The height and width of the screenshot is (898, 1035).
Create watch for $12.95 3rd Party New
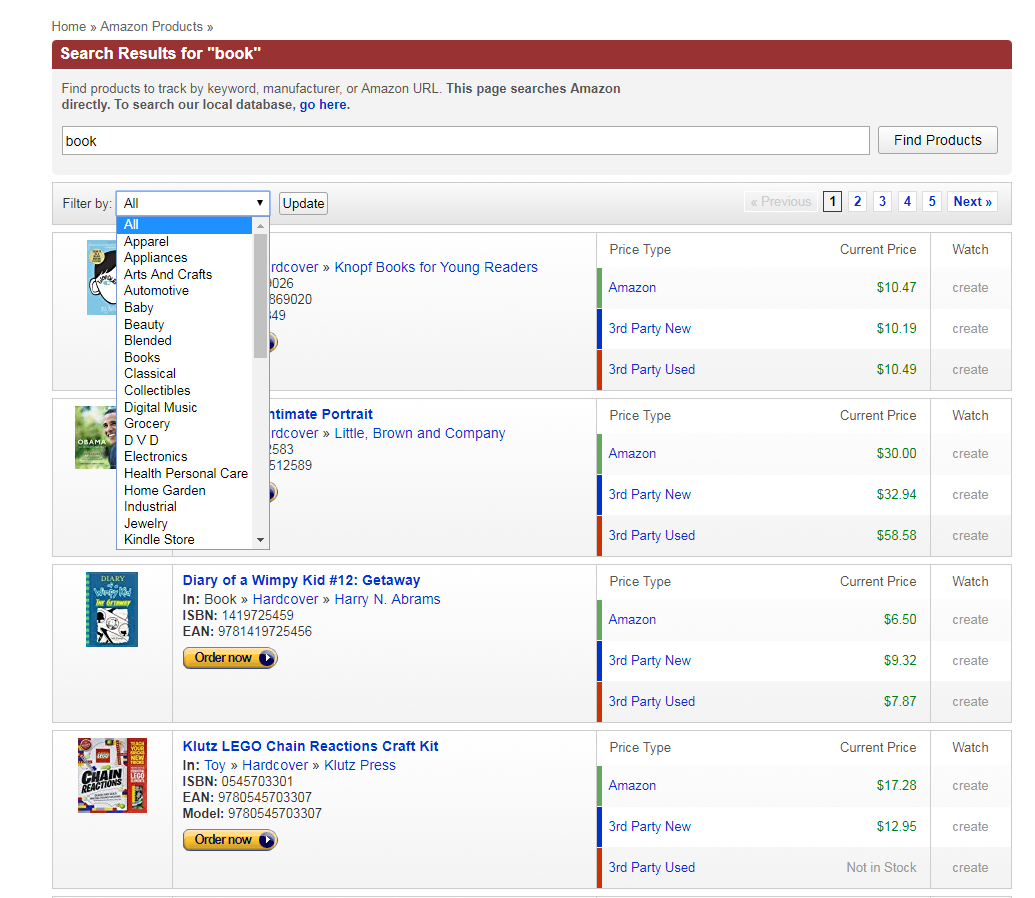(970, 827)
